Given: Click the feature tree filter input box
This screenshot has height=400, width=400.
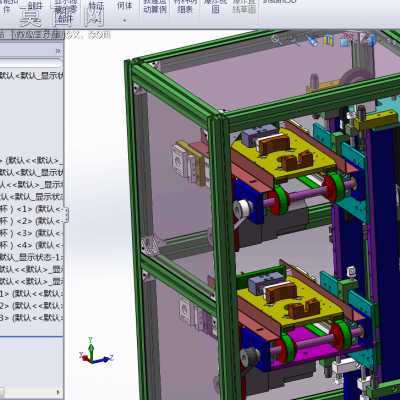Looking at the screenshot, I should [31, 63].
